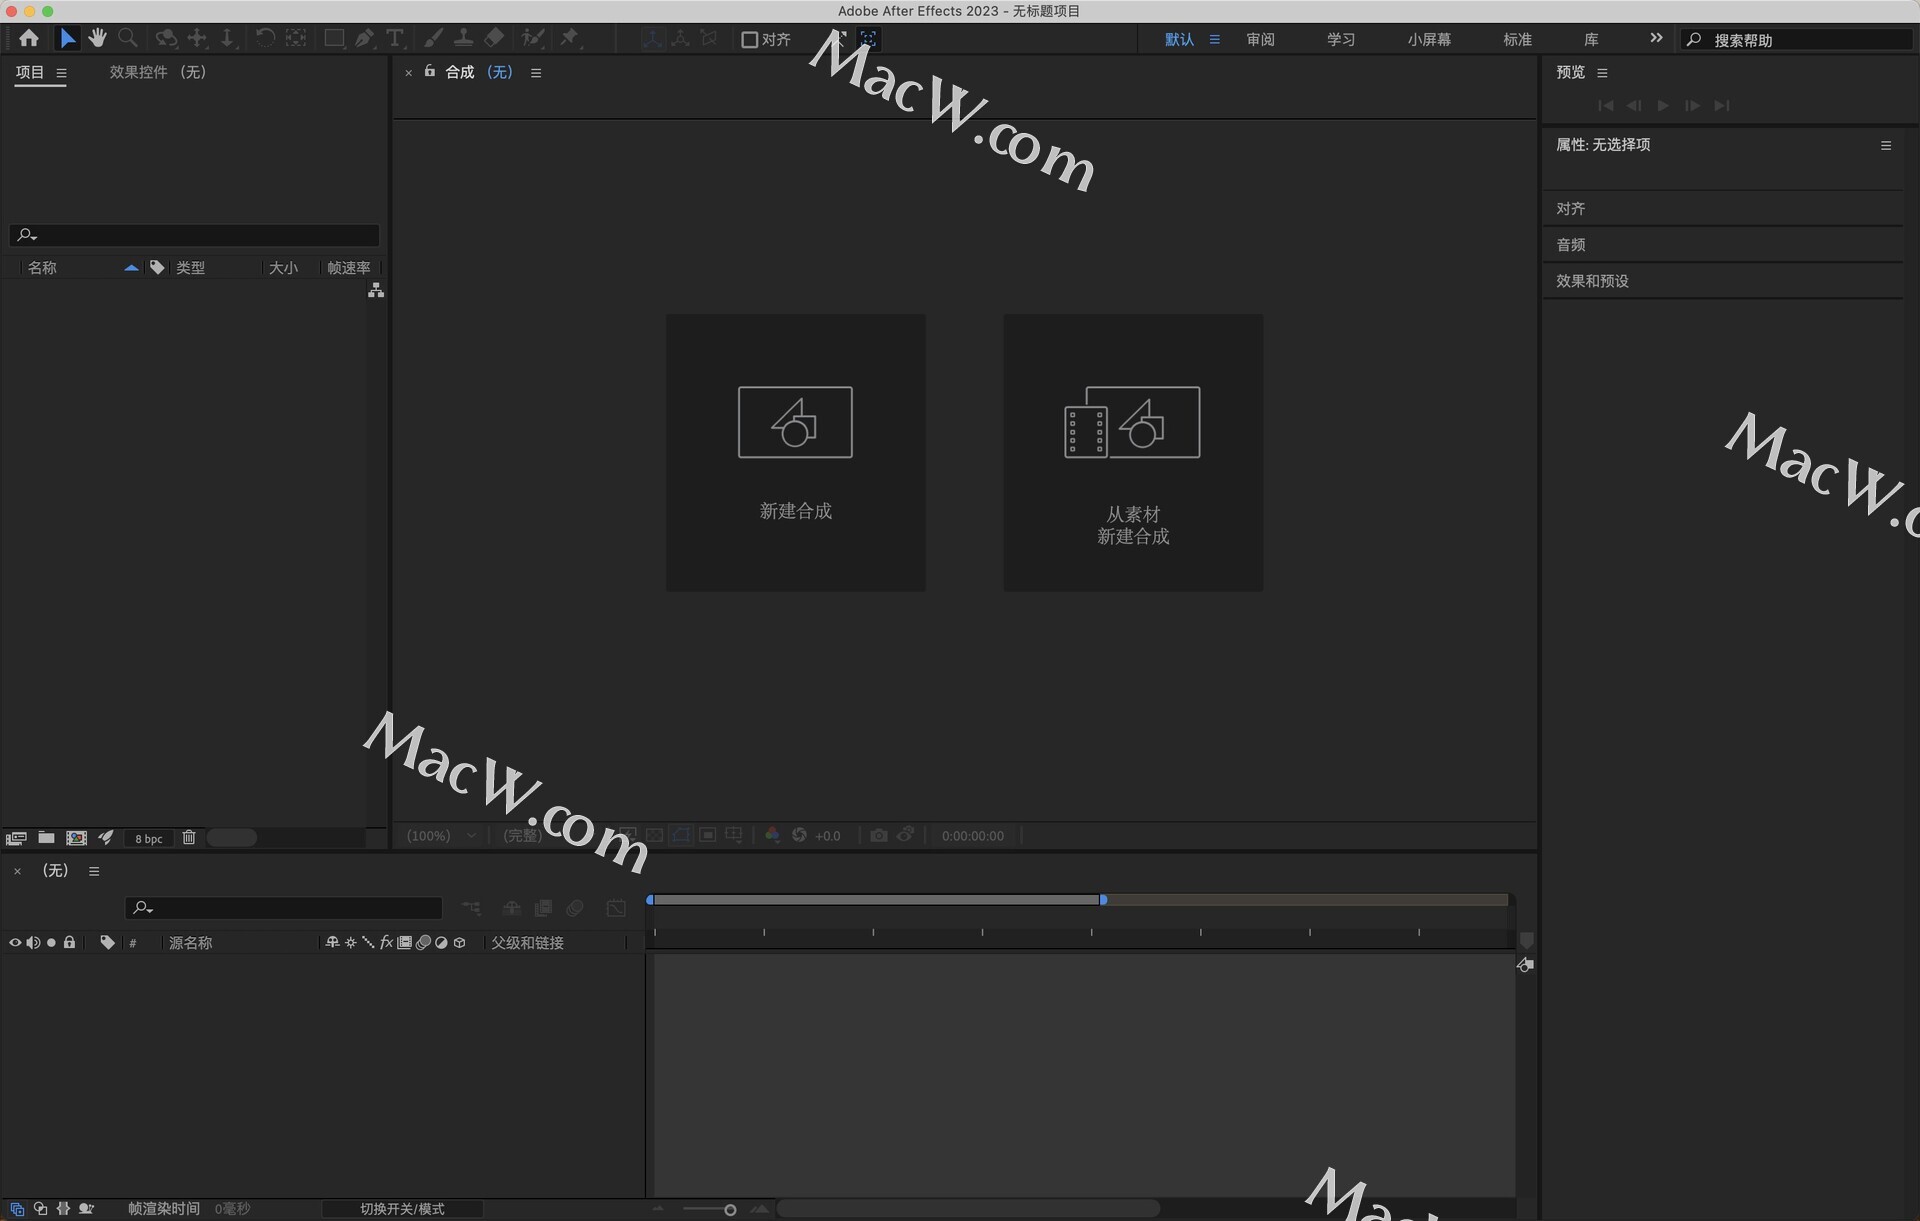Screen dimensions: 1920x1221
Task: Open the 默认 workspace menu icon
Action: tap(1214, 40)
